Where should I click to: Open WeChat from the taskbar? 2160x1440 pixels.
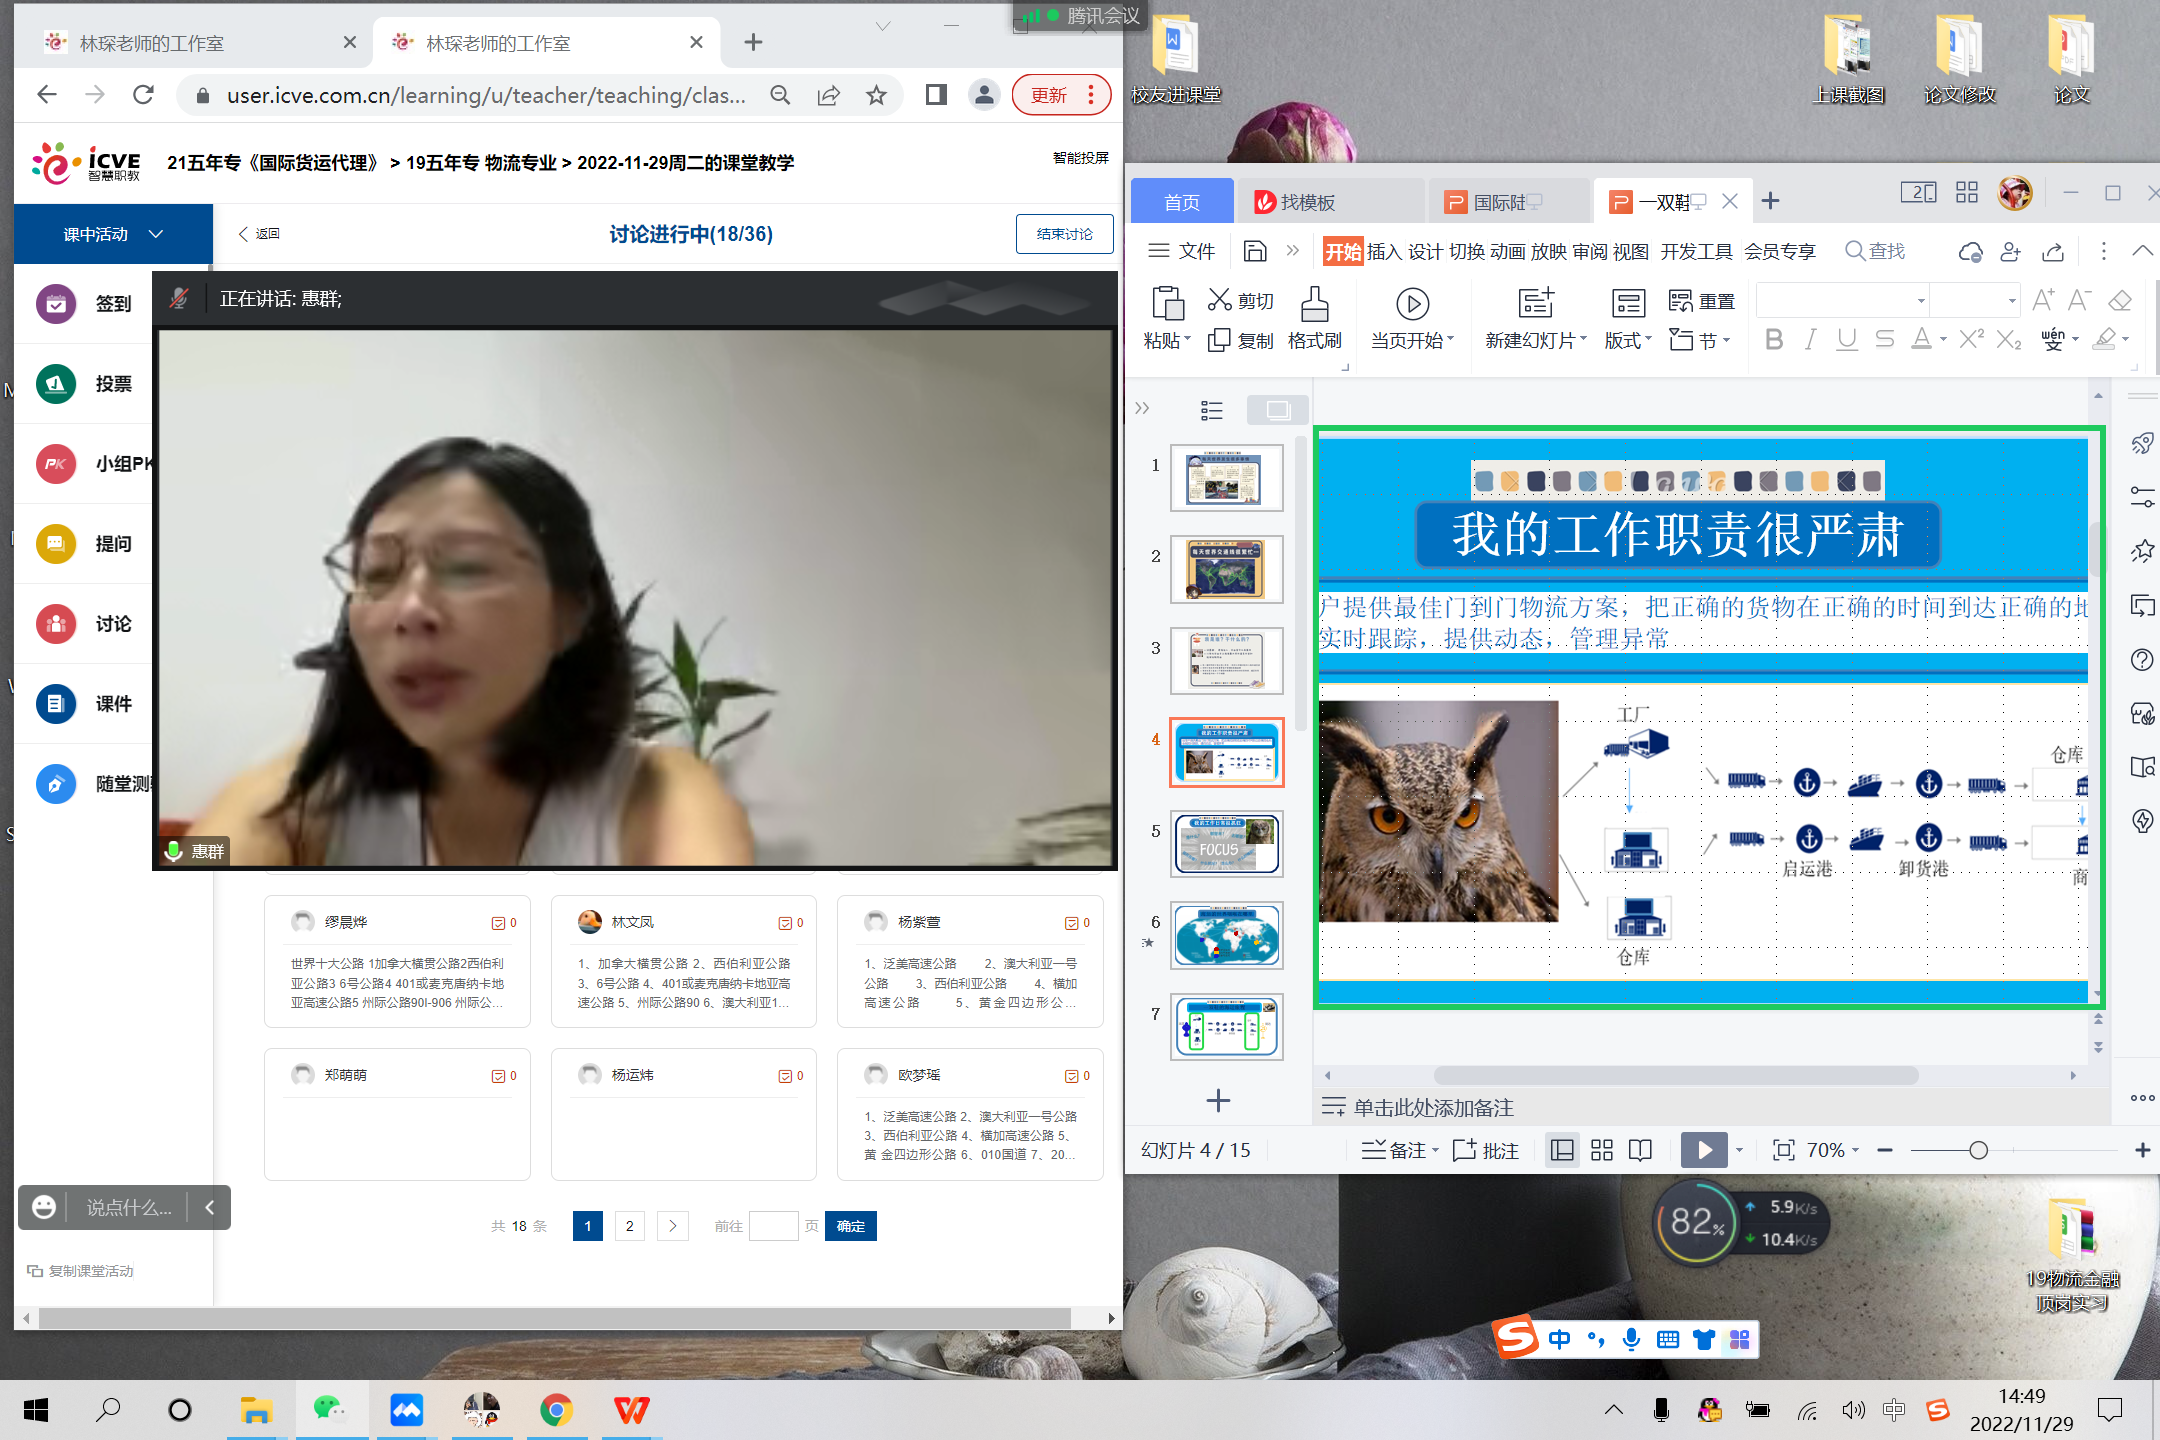coord(331,1410)
